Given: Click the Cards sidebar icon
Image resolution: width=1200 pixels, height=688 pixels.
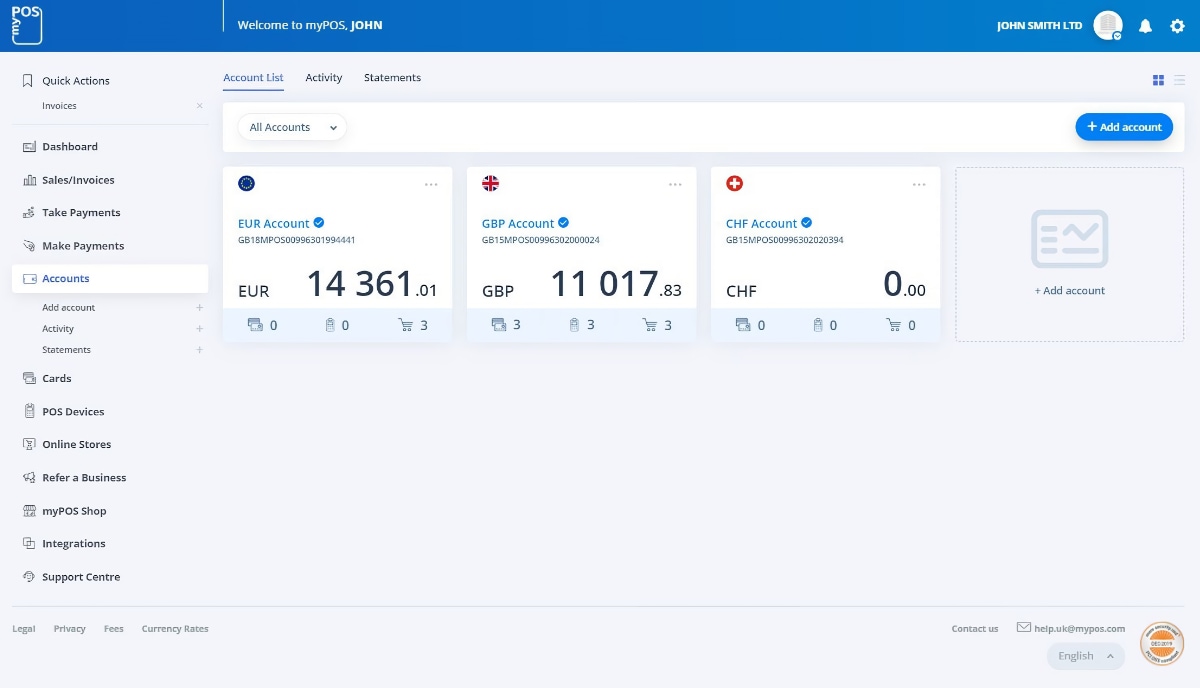Looking at the screenshot, I should pos(29,379).
